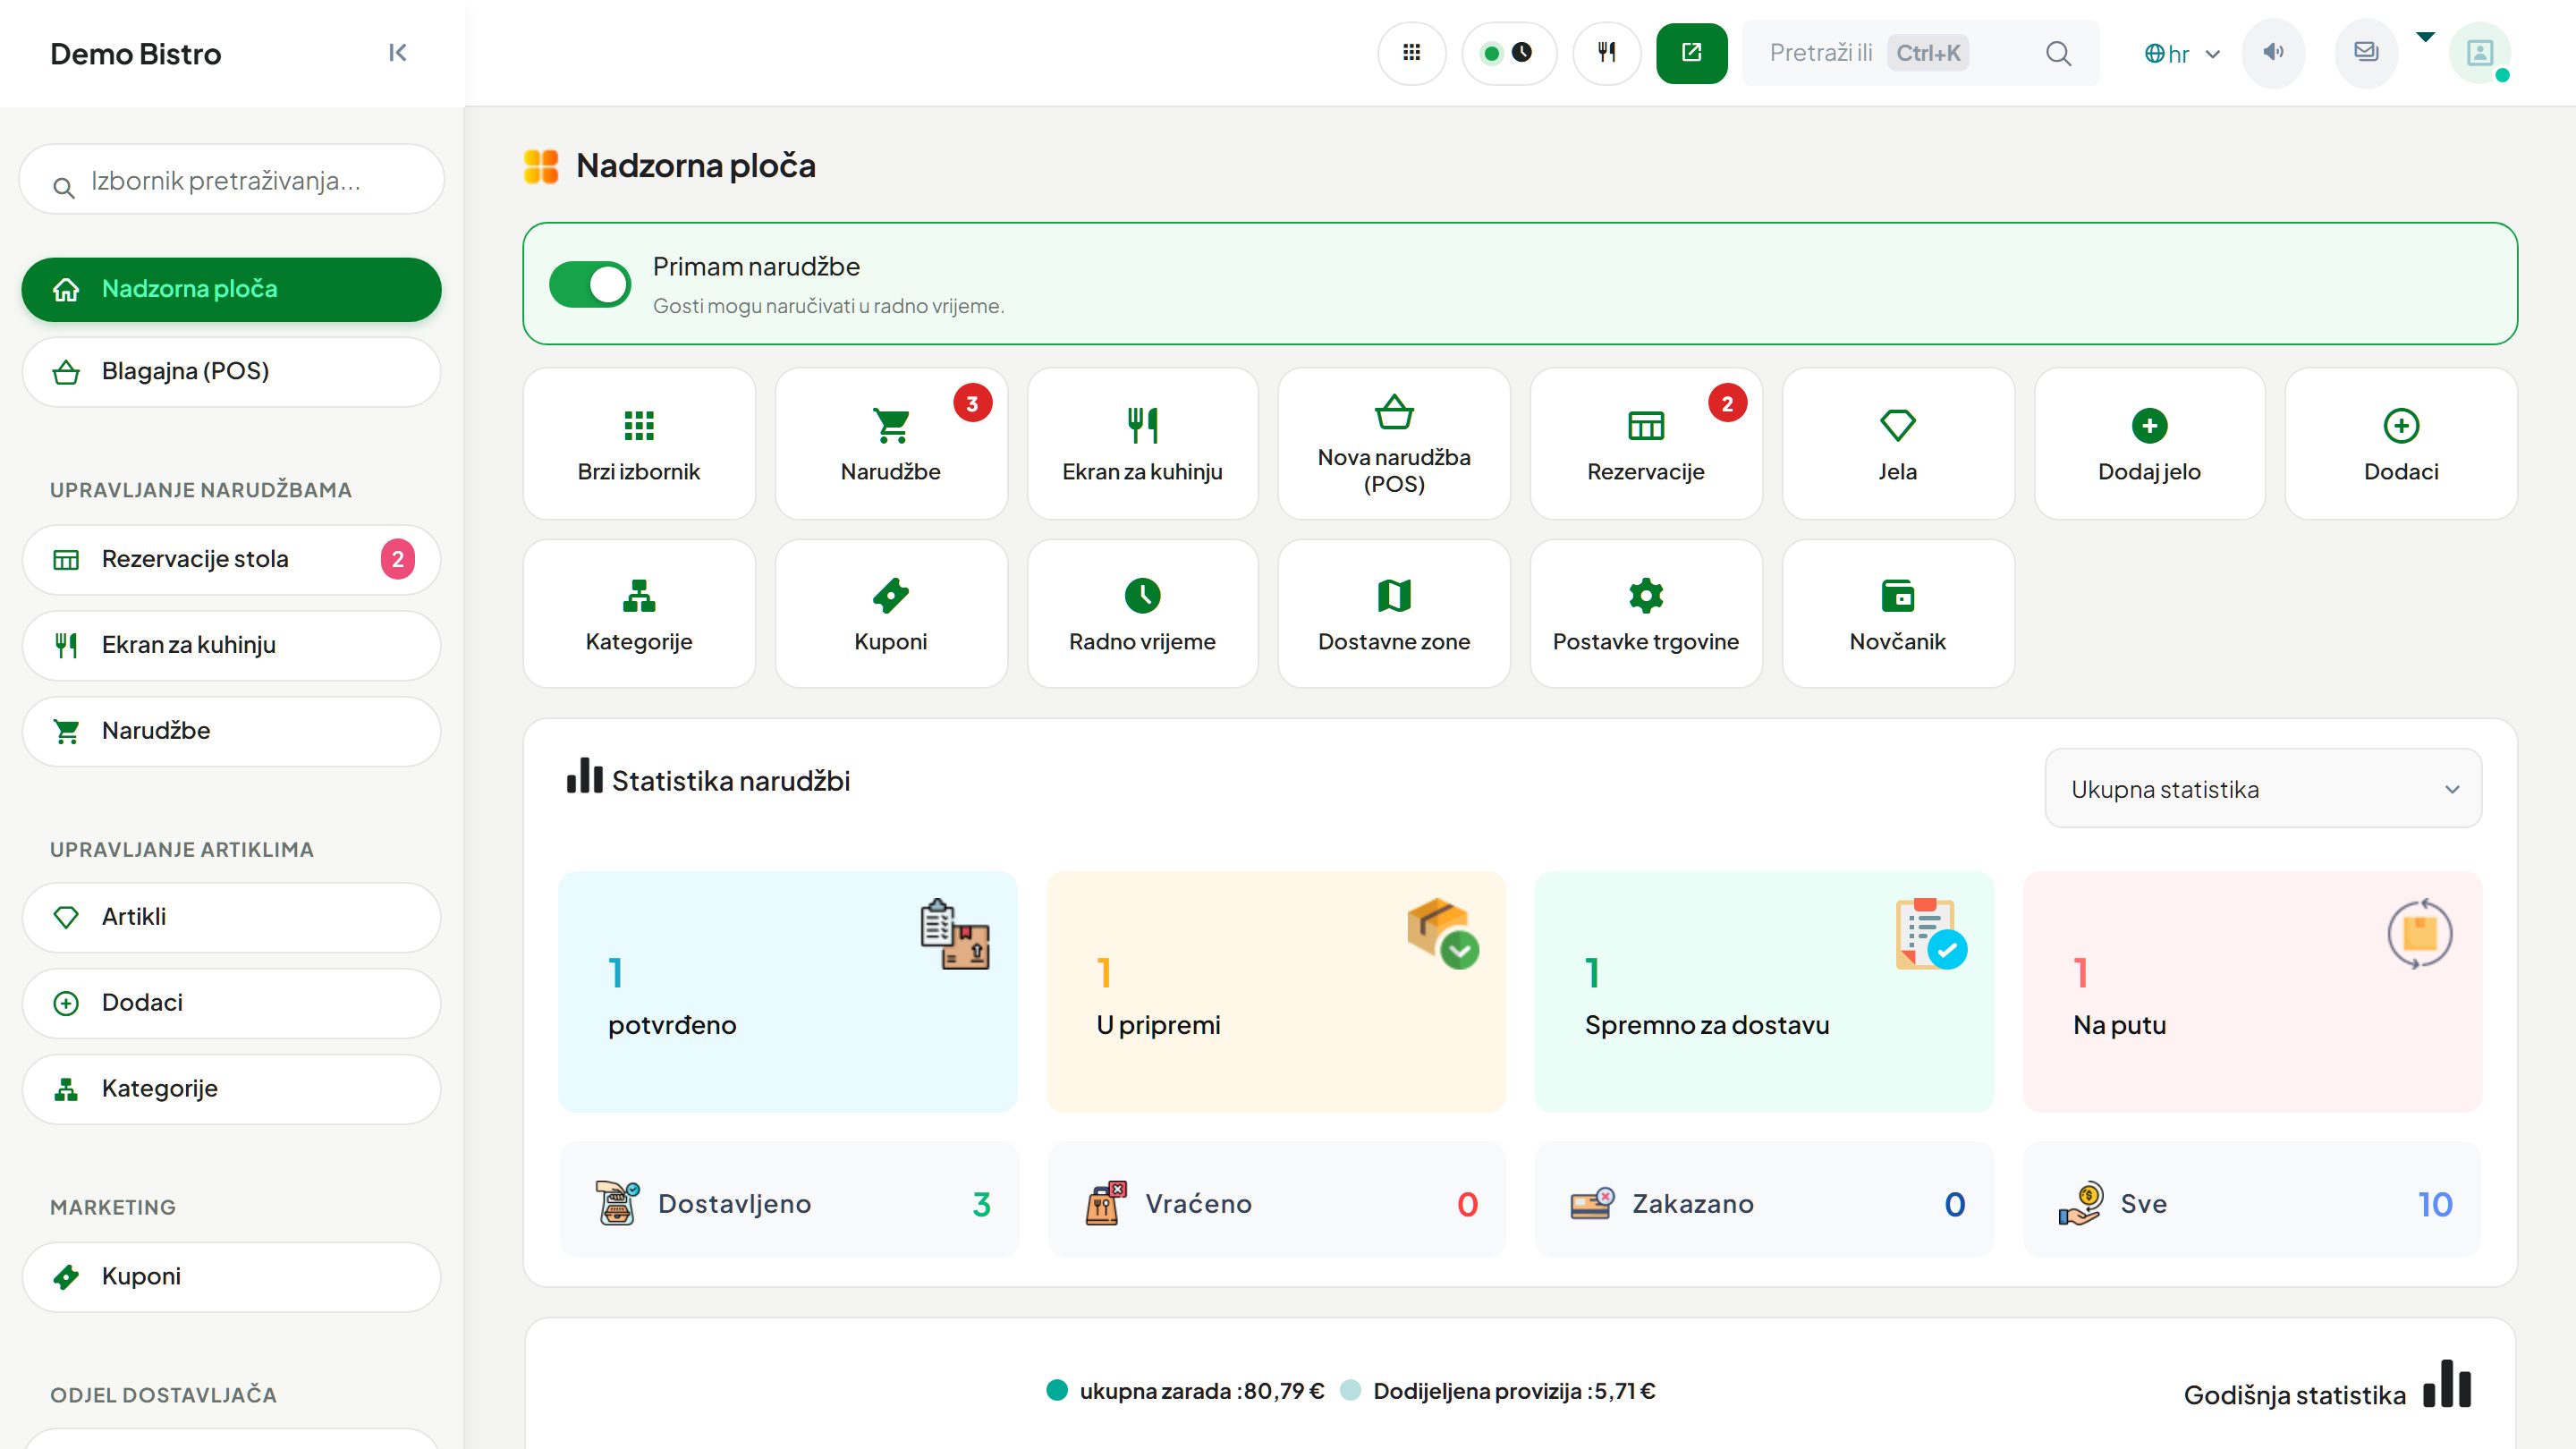The width and height of the screenshot is (2576, 1449).
Task: Expand the Ukupna statistika dropdown
Action: [2263, 789]
